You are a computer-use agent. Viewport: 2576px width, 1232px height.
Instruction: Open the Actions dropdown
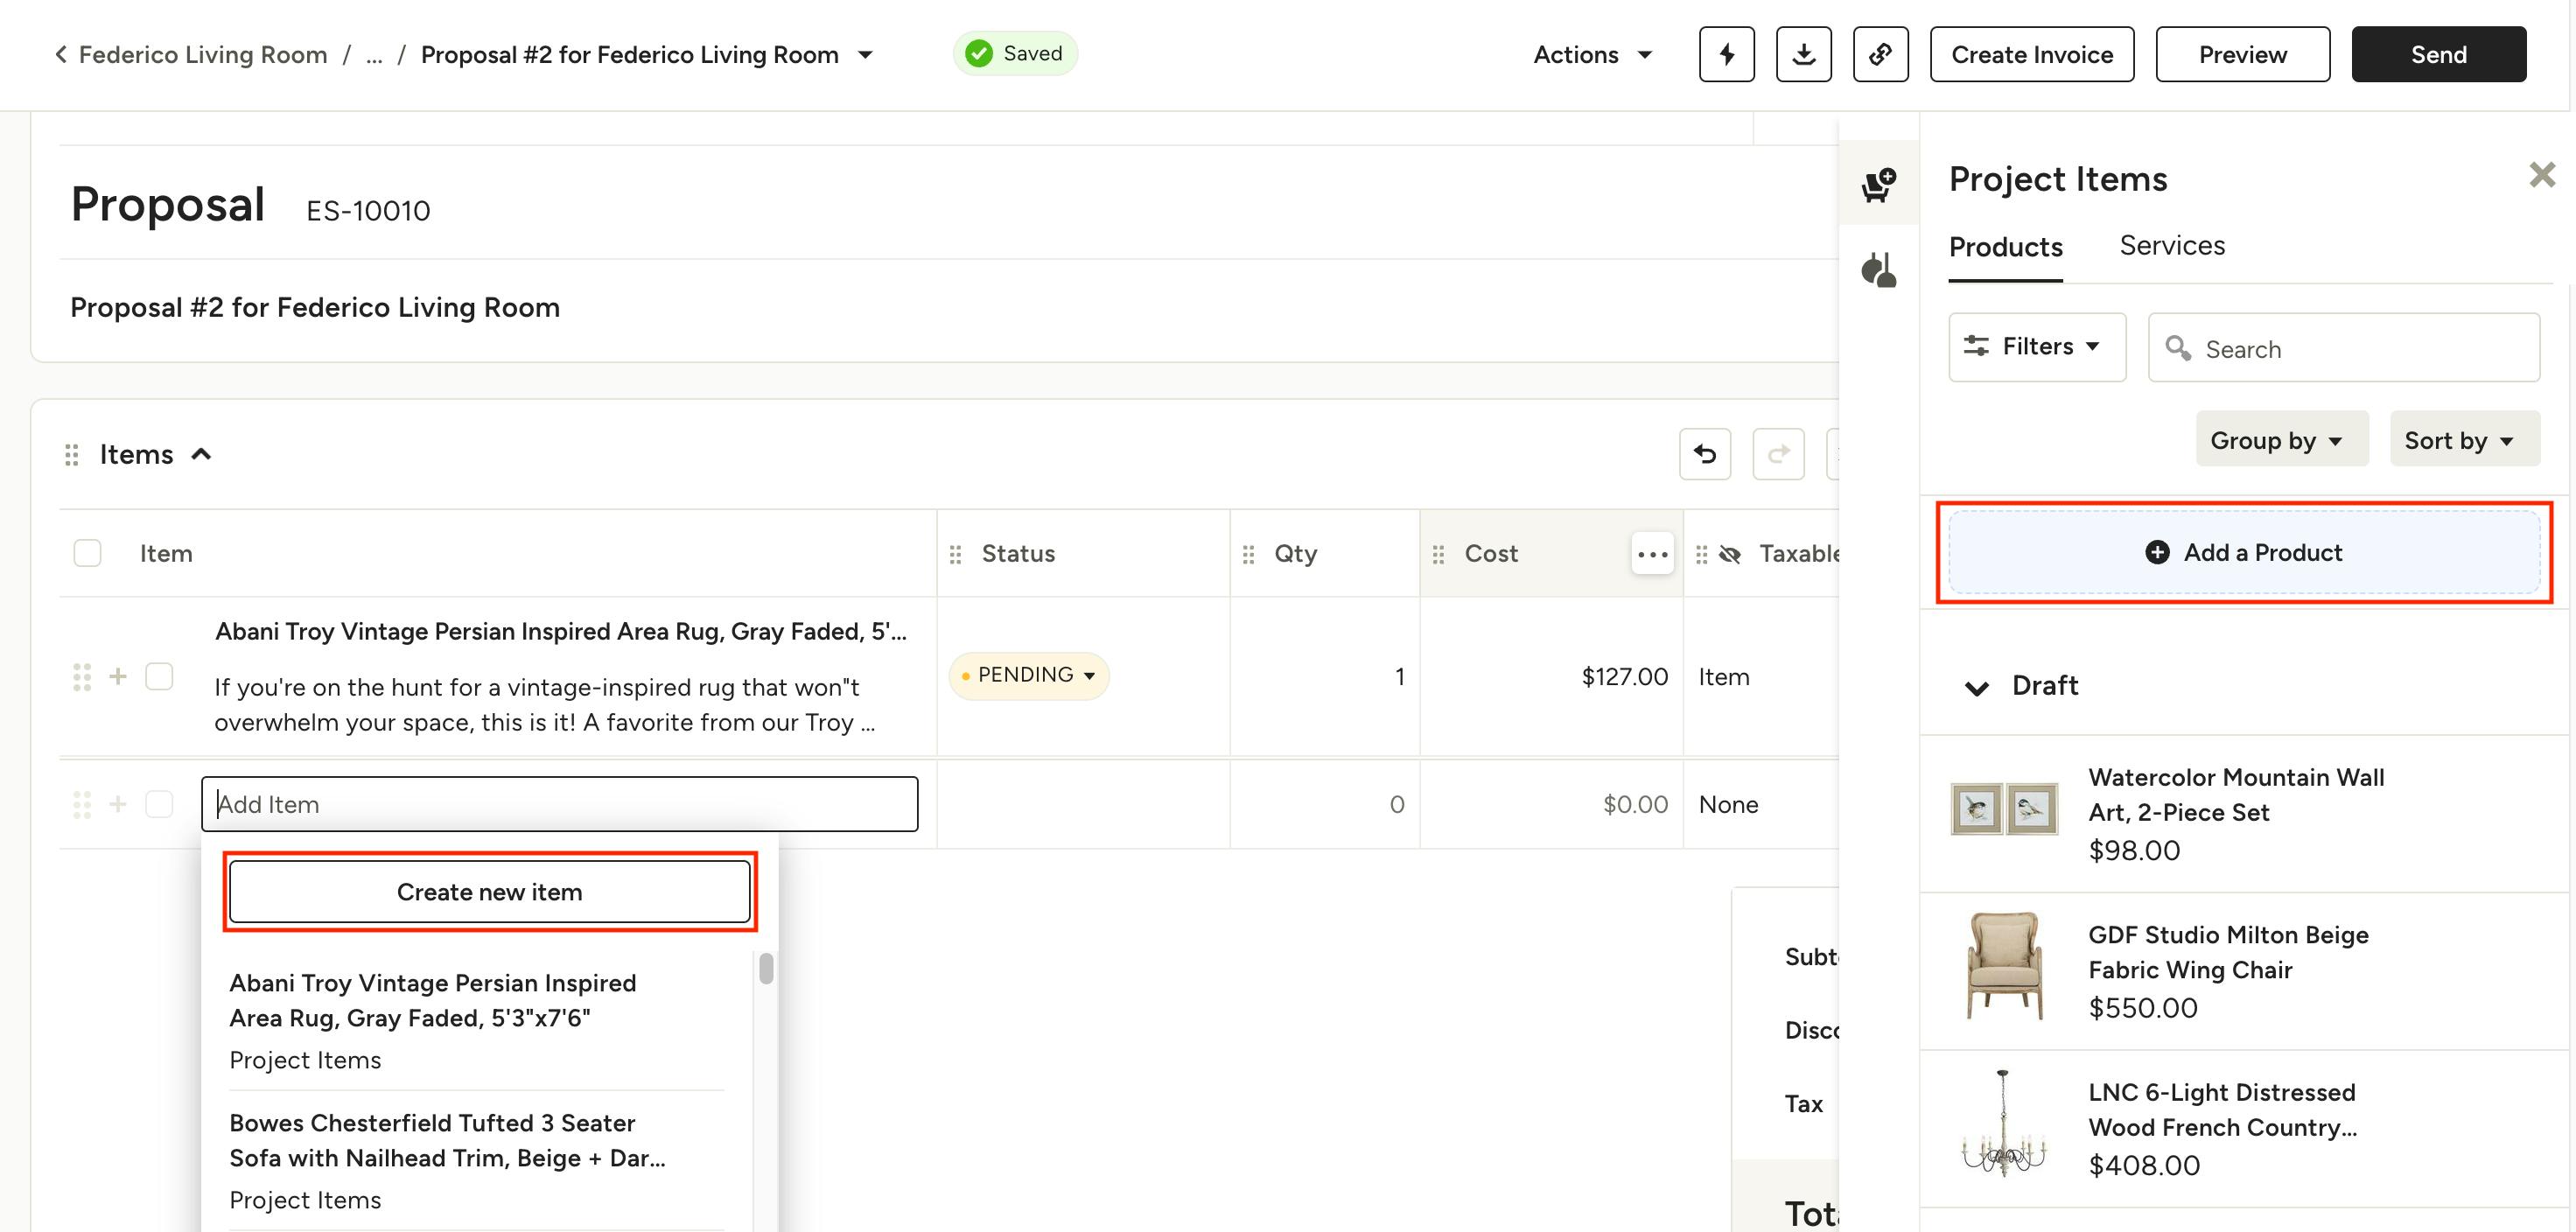click(1592, 54)
